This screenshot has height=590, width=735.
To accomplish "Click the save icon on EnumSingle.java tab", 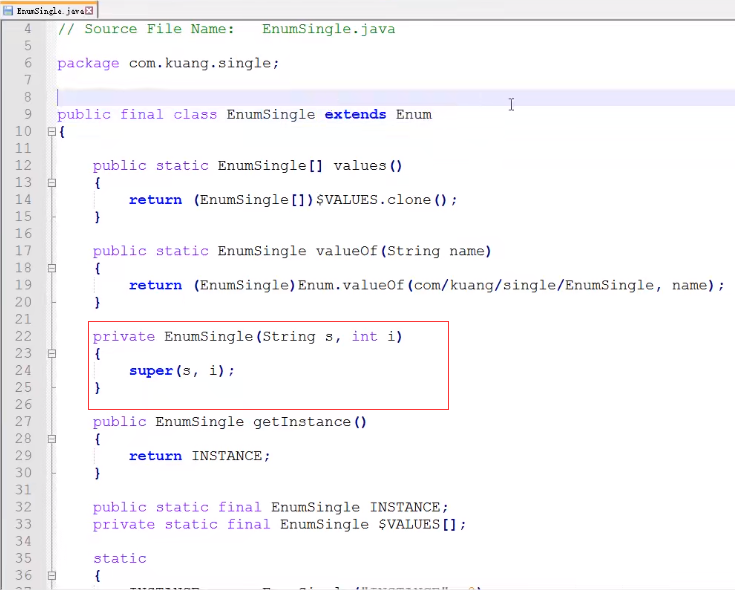I will point(8,10).
